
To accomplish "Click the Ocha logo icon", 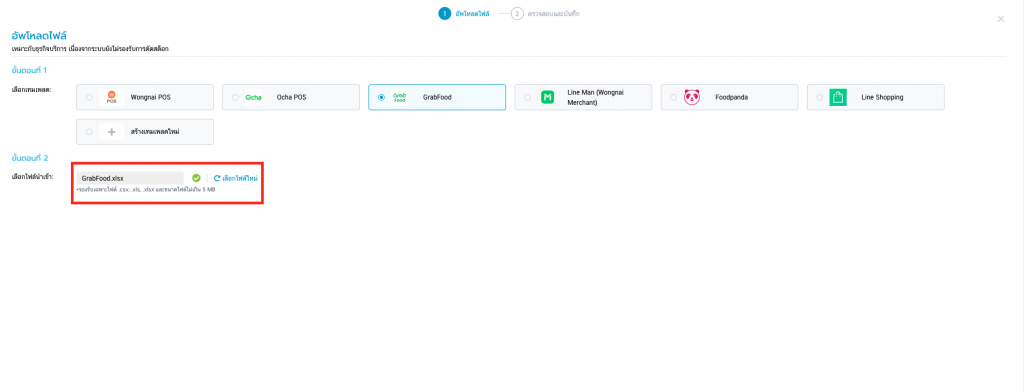I will click(253, 97).
